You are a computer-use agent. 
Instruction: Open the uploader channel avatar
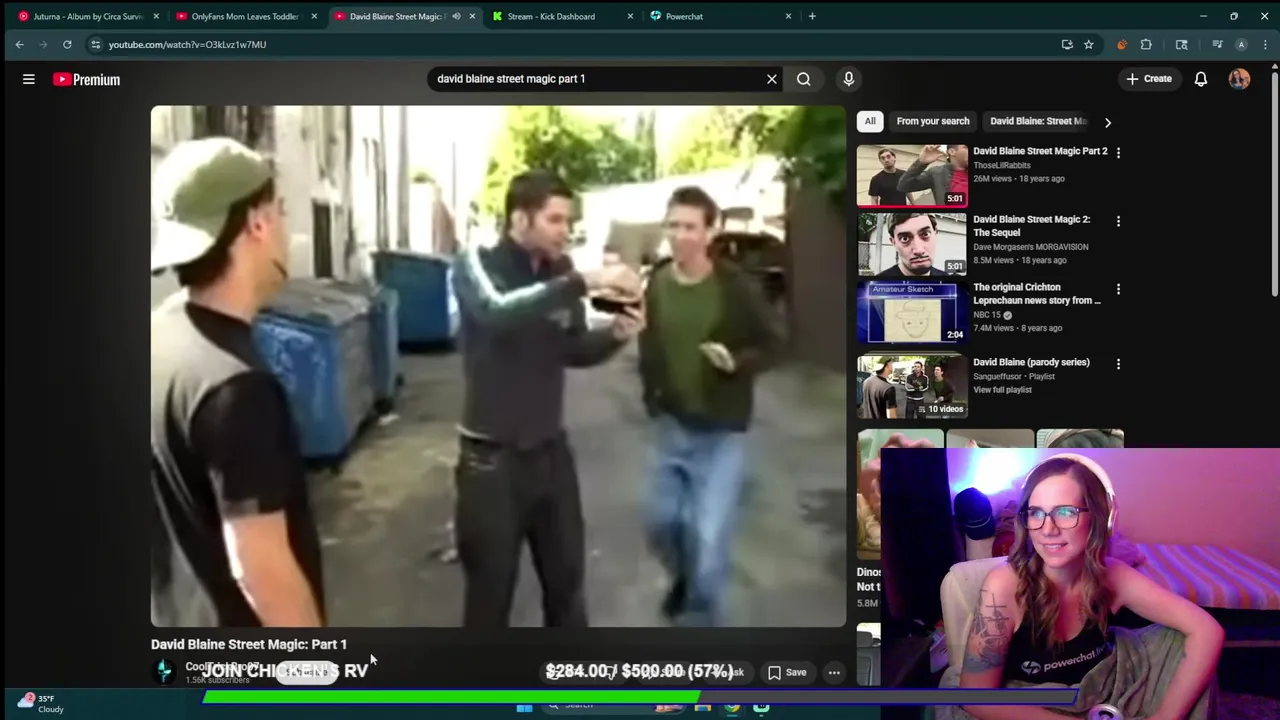165,671
